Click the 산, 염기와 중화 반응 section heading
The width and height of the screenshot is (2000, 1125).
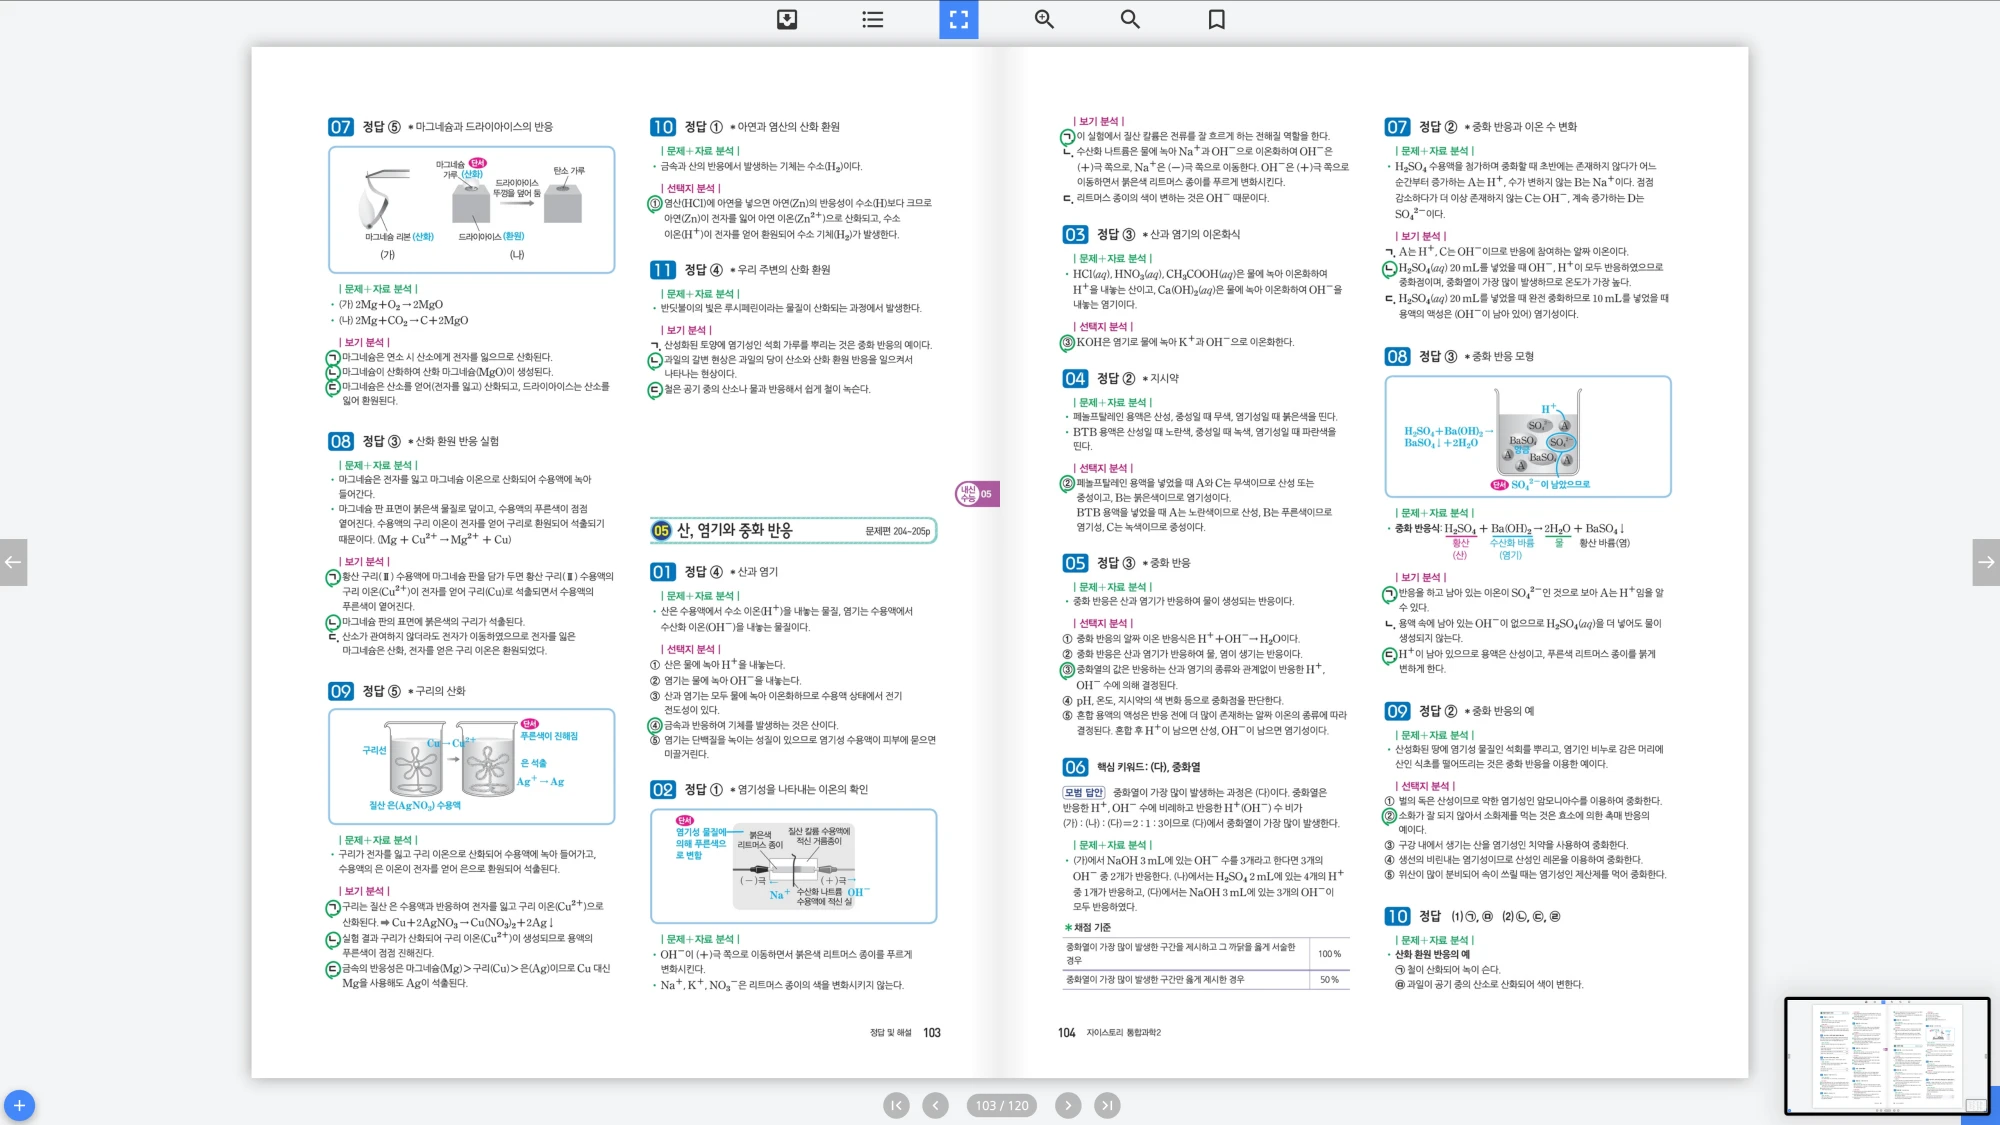coord(735,531)
